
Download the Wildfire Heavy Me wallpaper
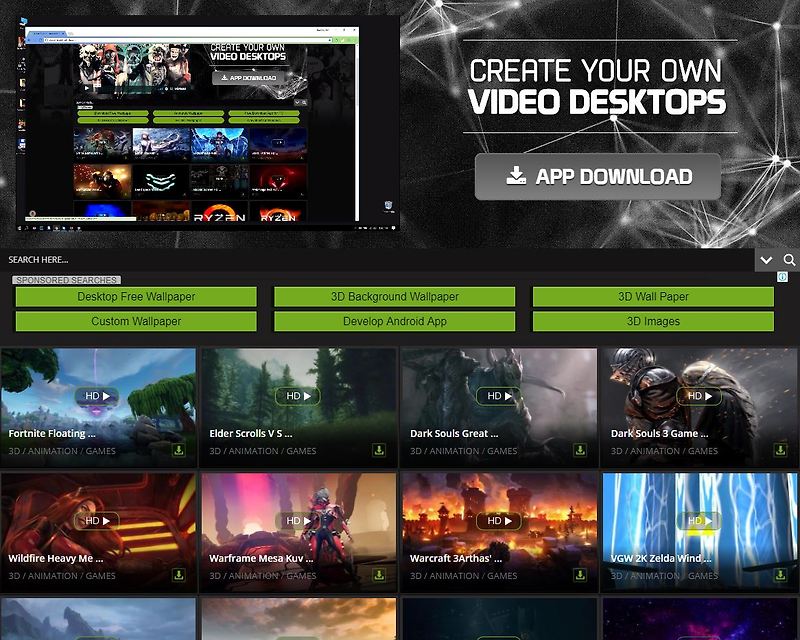[x=179, y=575]
